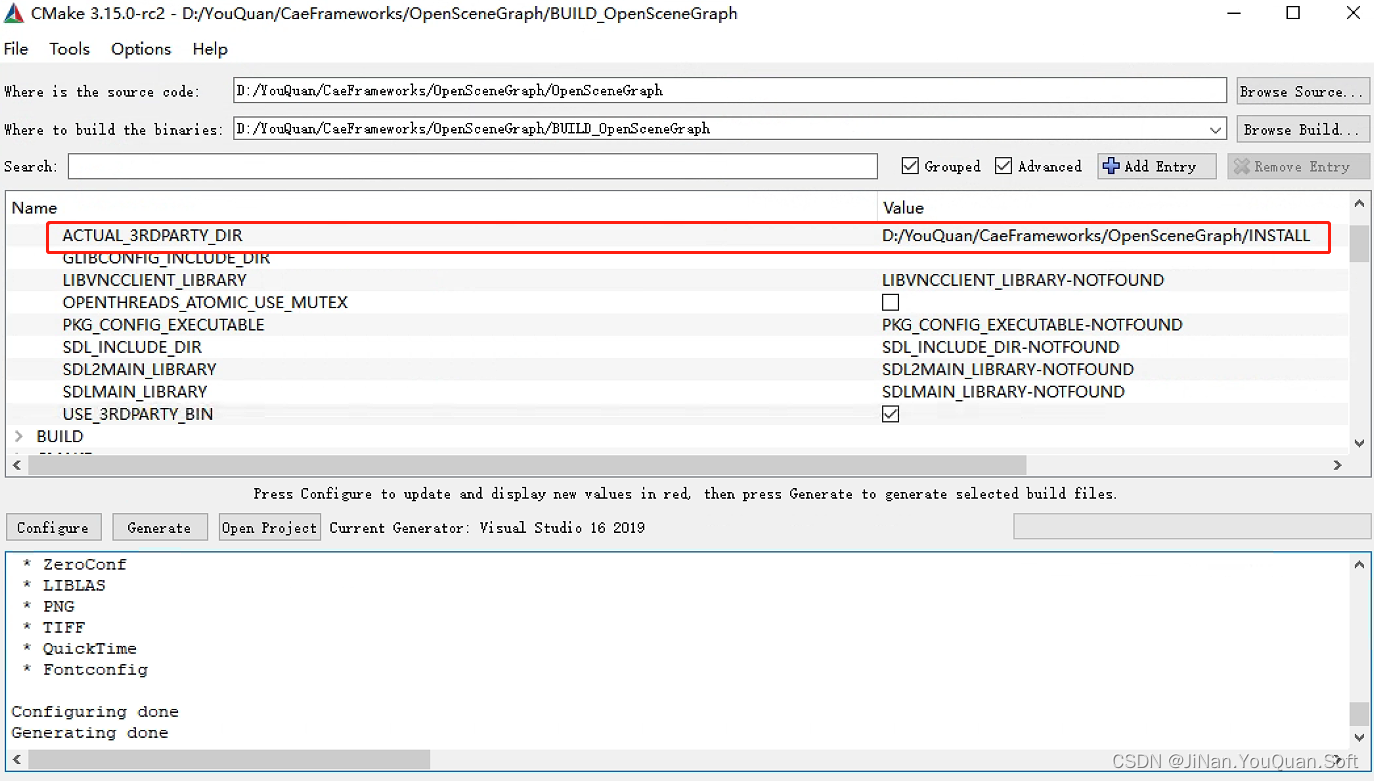Select the PKG_CONFIG_EXECUTABLE-NOTFOUND value
This screenshot has width=1374, height=781.
[x=1032, y=325]
